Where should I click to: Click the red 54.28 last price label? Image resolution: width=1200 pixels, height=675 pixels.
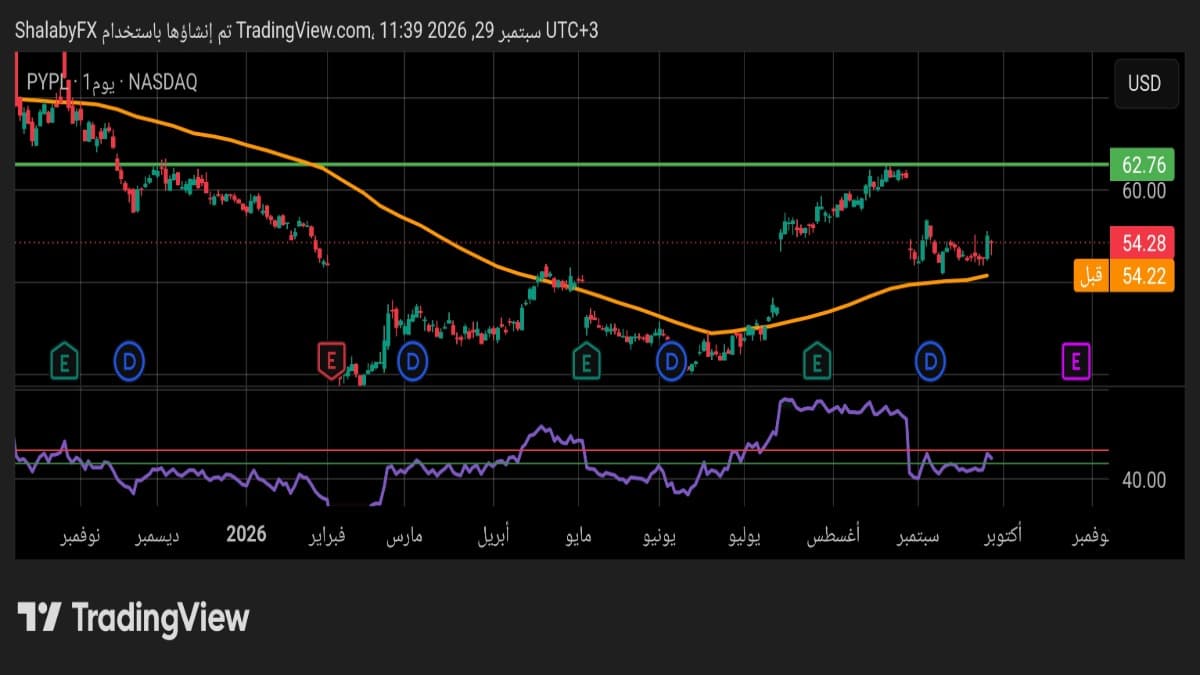coord(1141,242)
